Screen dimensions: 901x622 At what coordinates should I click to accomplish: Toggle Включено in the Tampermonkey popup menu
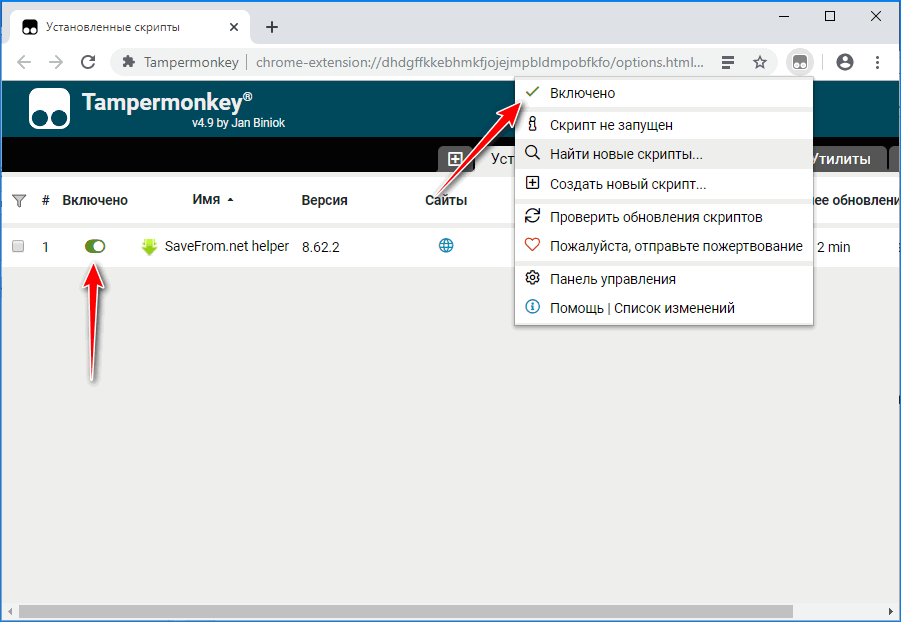click(x=664, y=93)
